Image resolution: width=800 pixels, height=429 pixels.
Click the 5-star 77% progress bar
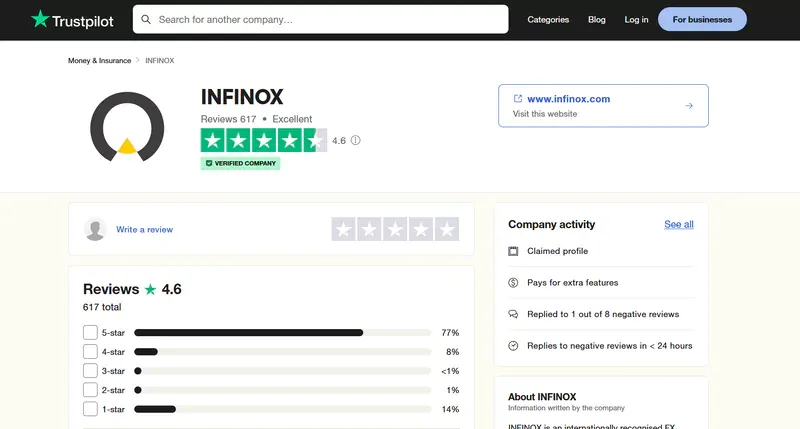click(283, 333)
